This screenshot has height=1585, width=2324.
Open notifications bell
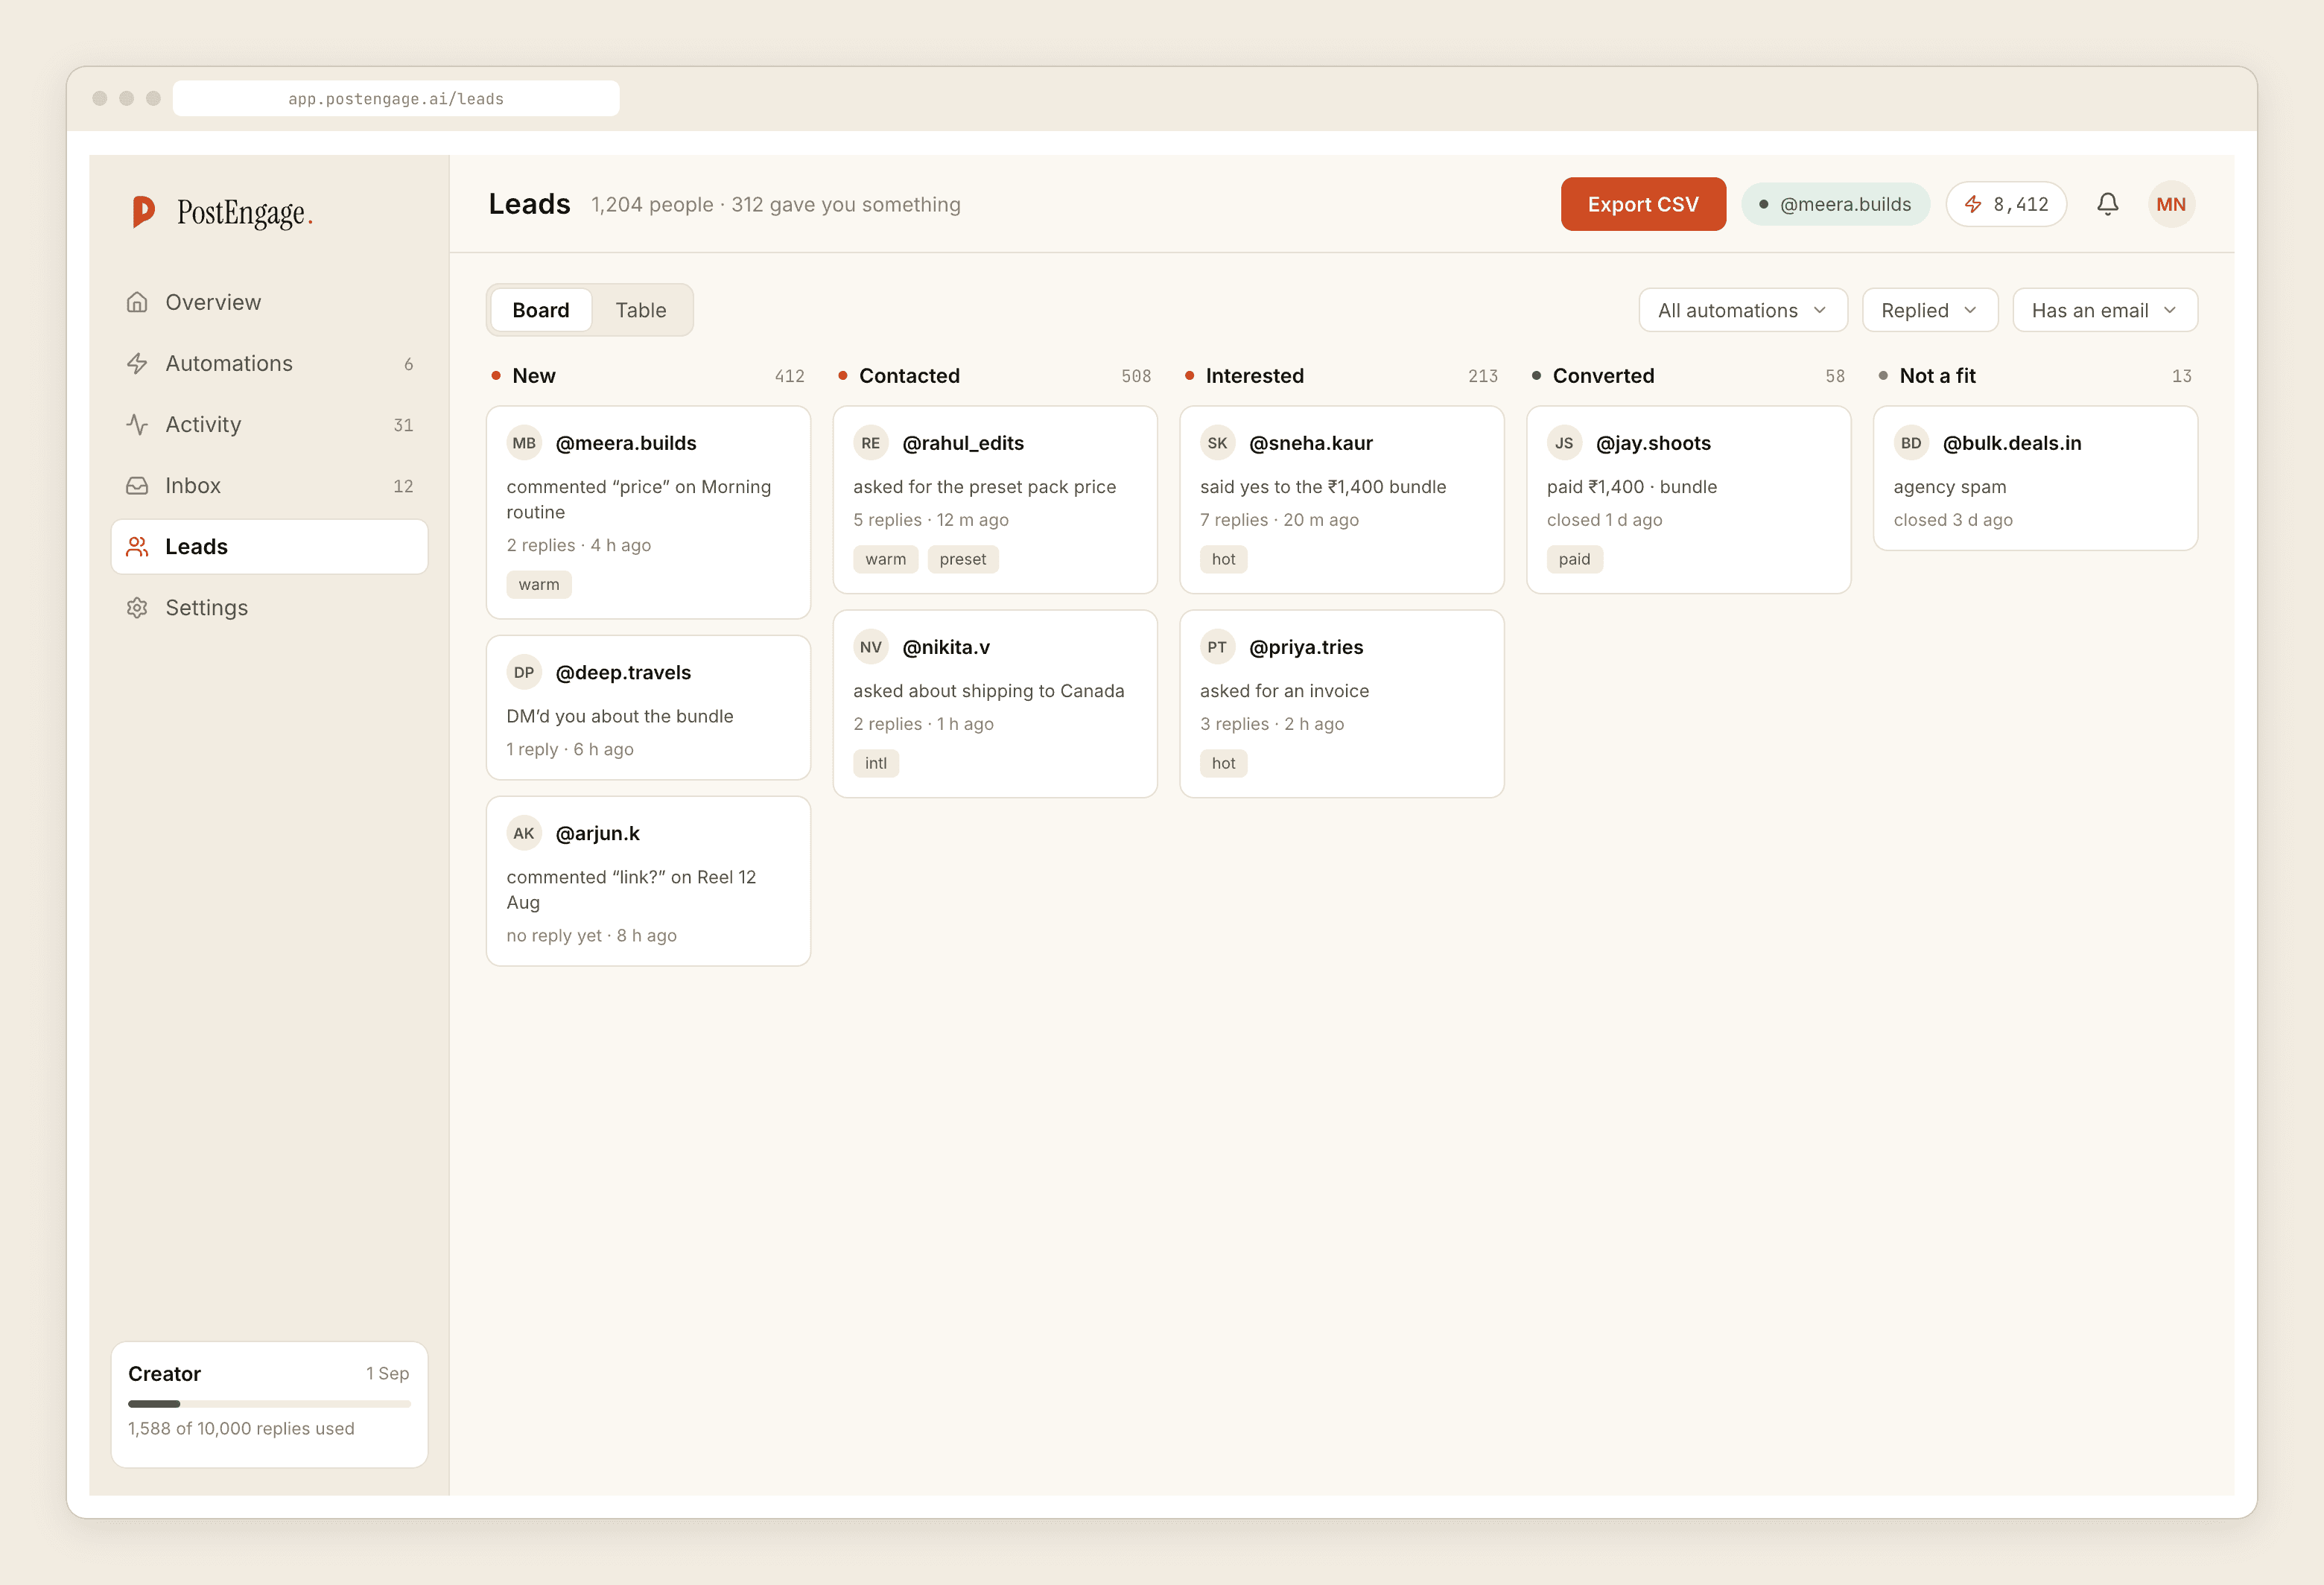2107,204
